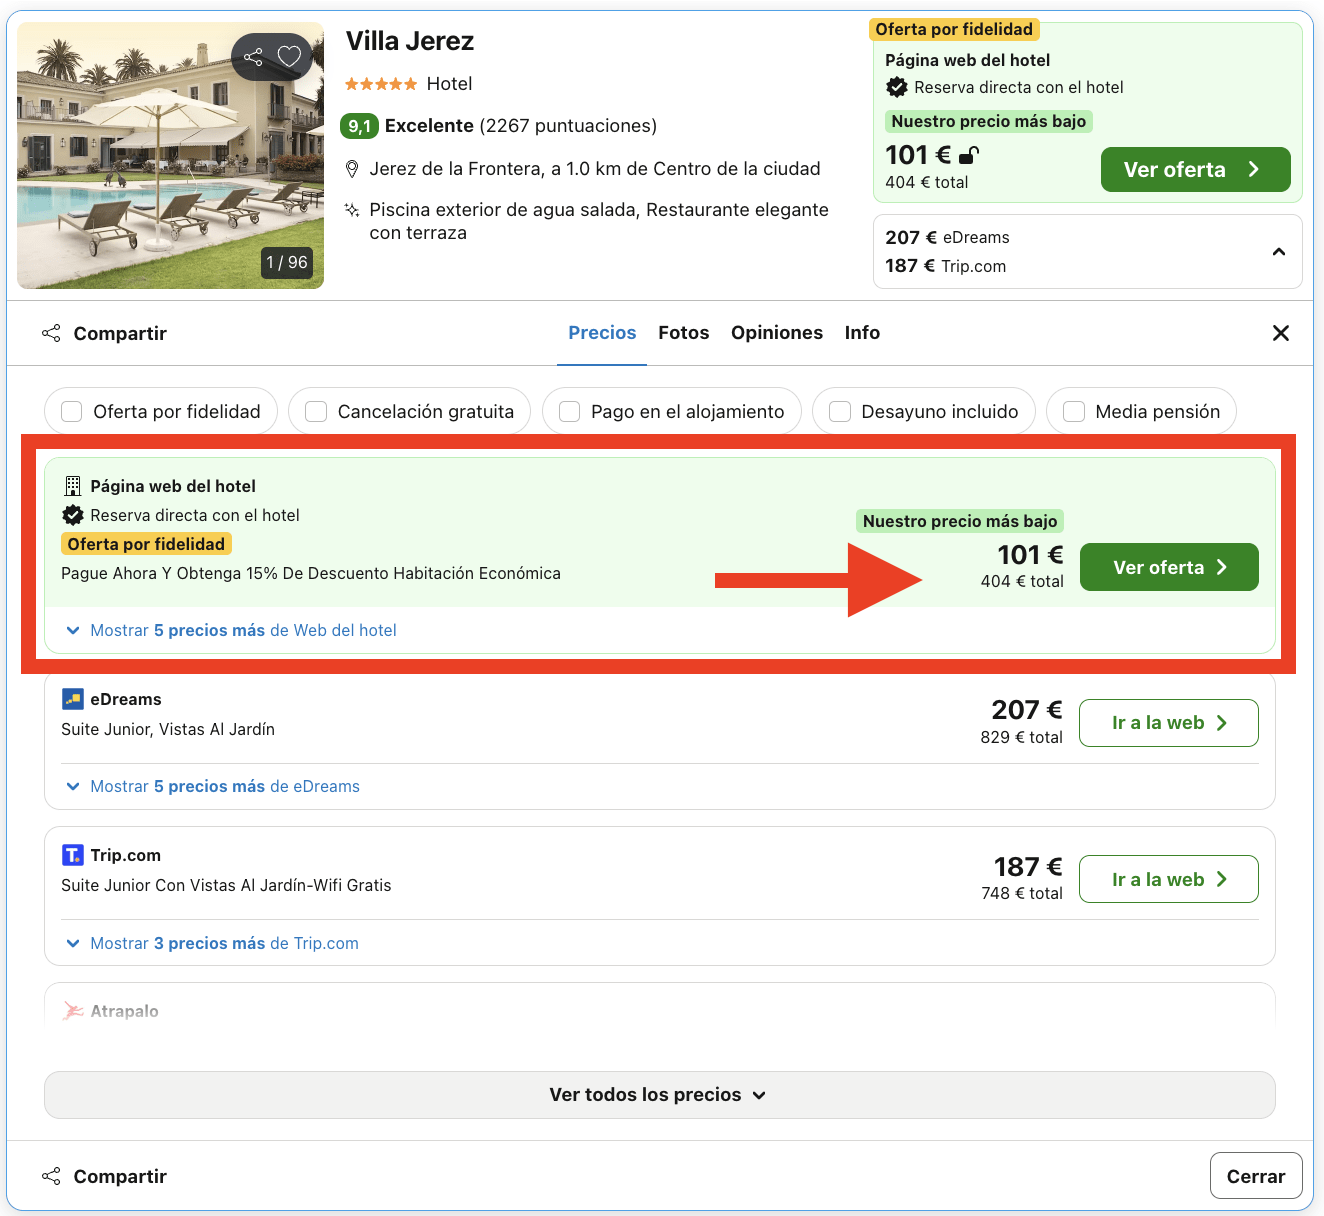Open Ver todos los precios
Screen dimensions: 1324x1216
pyautogui.click(x=658, y=1094)
